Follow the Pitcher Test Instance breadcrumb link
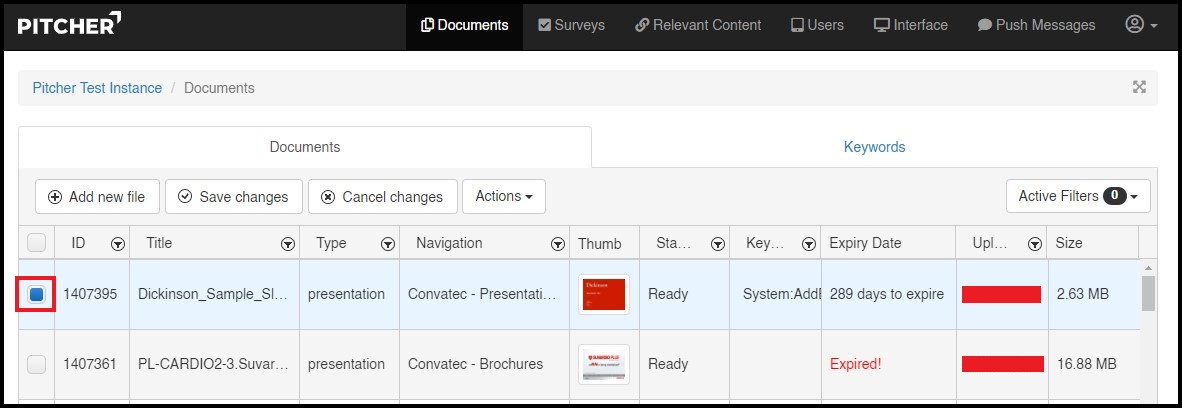 97,88
